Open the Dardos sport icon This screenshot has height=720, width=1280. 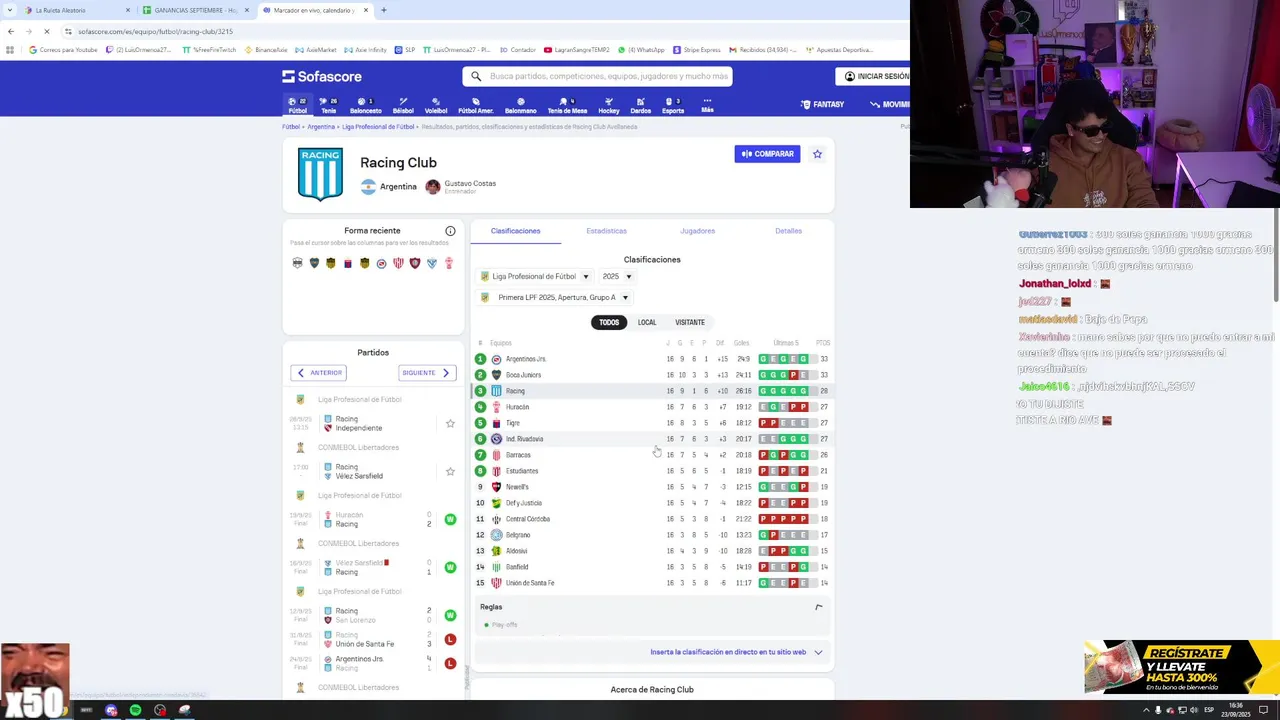pyautogui.click(x=640, y=105)
